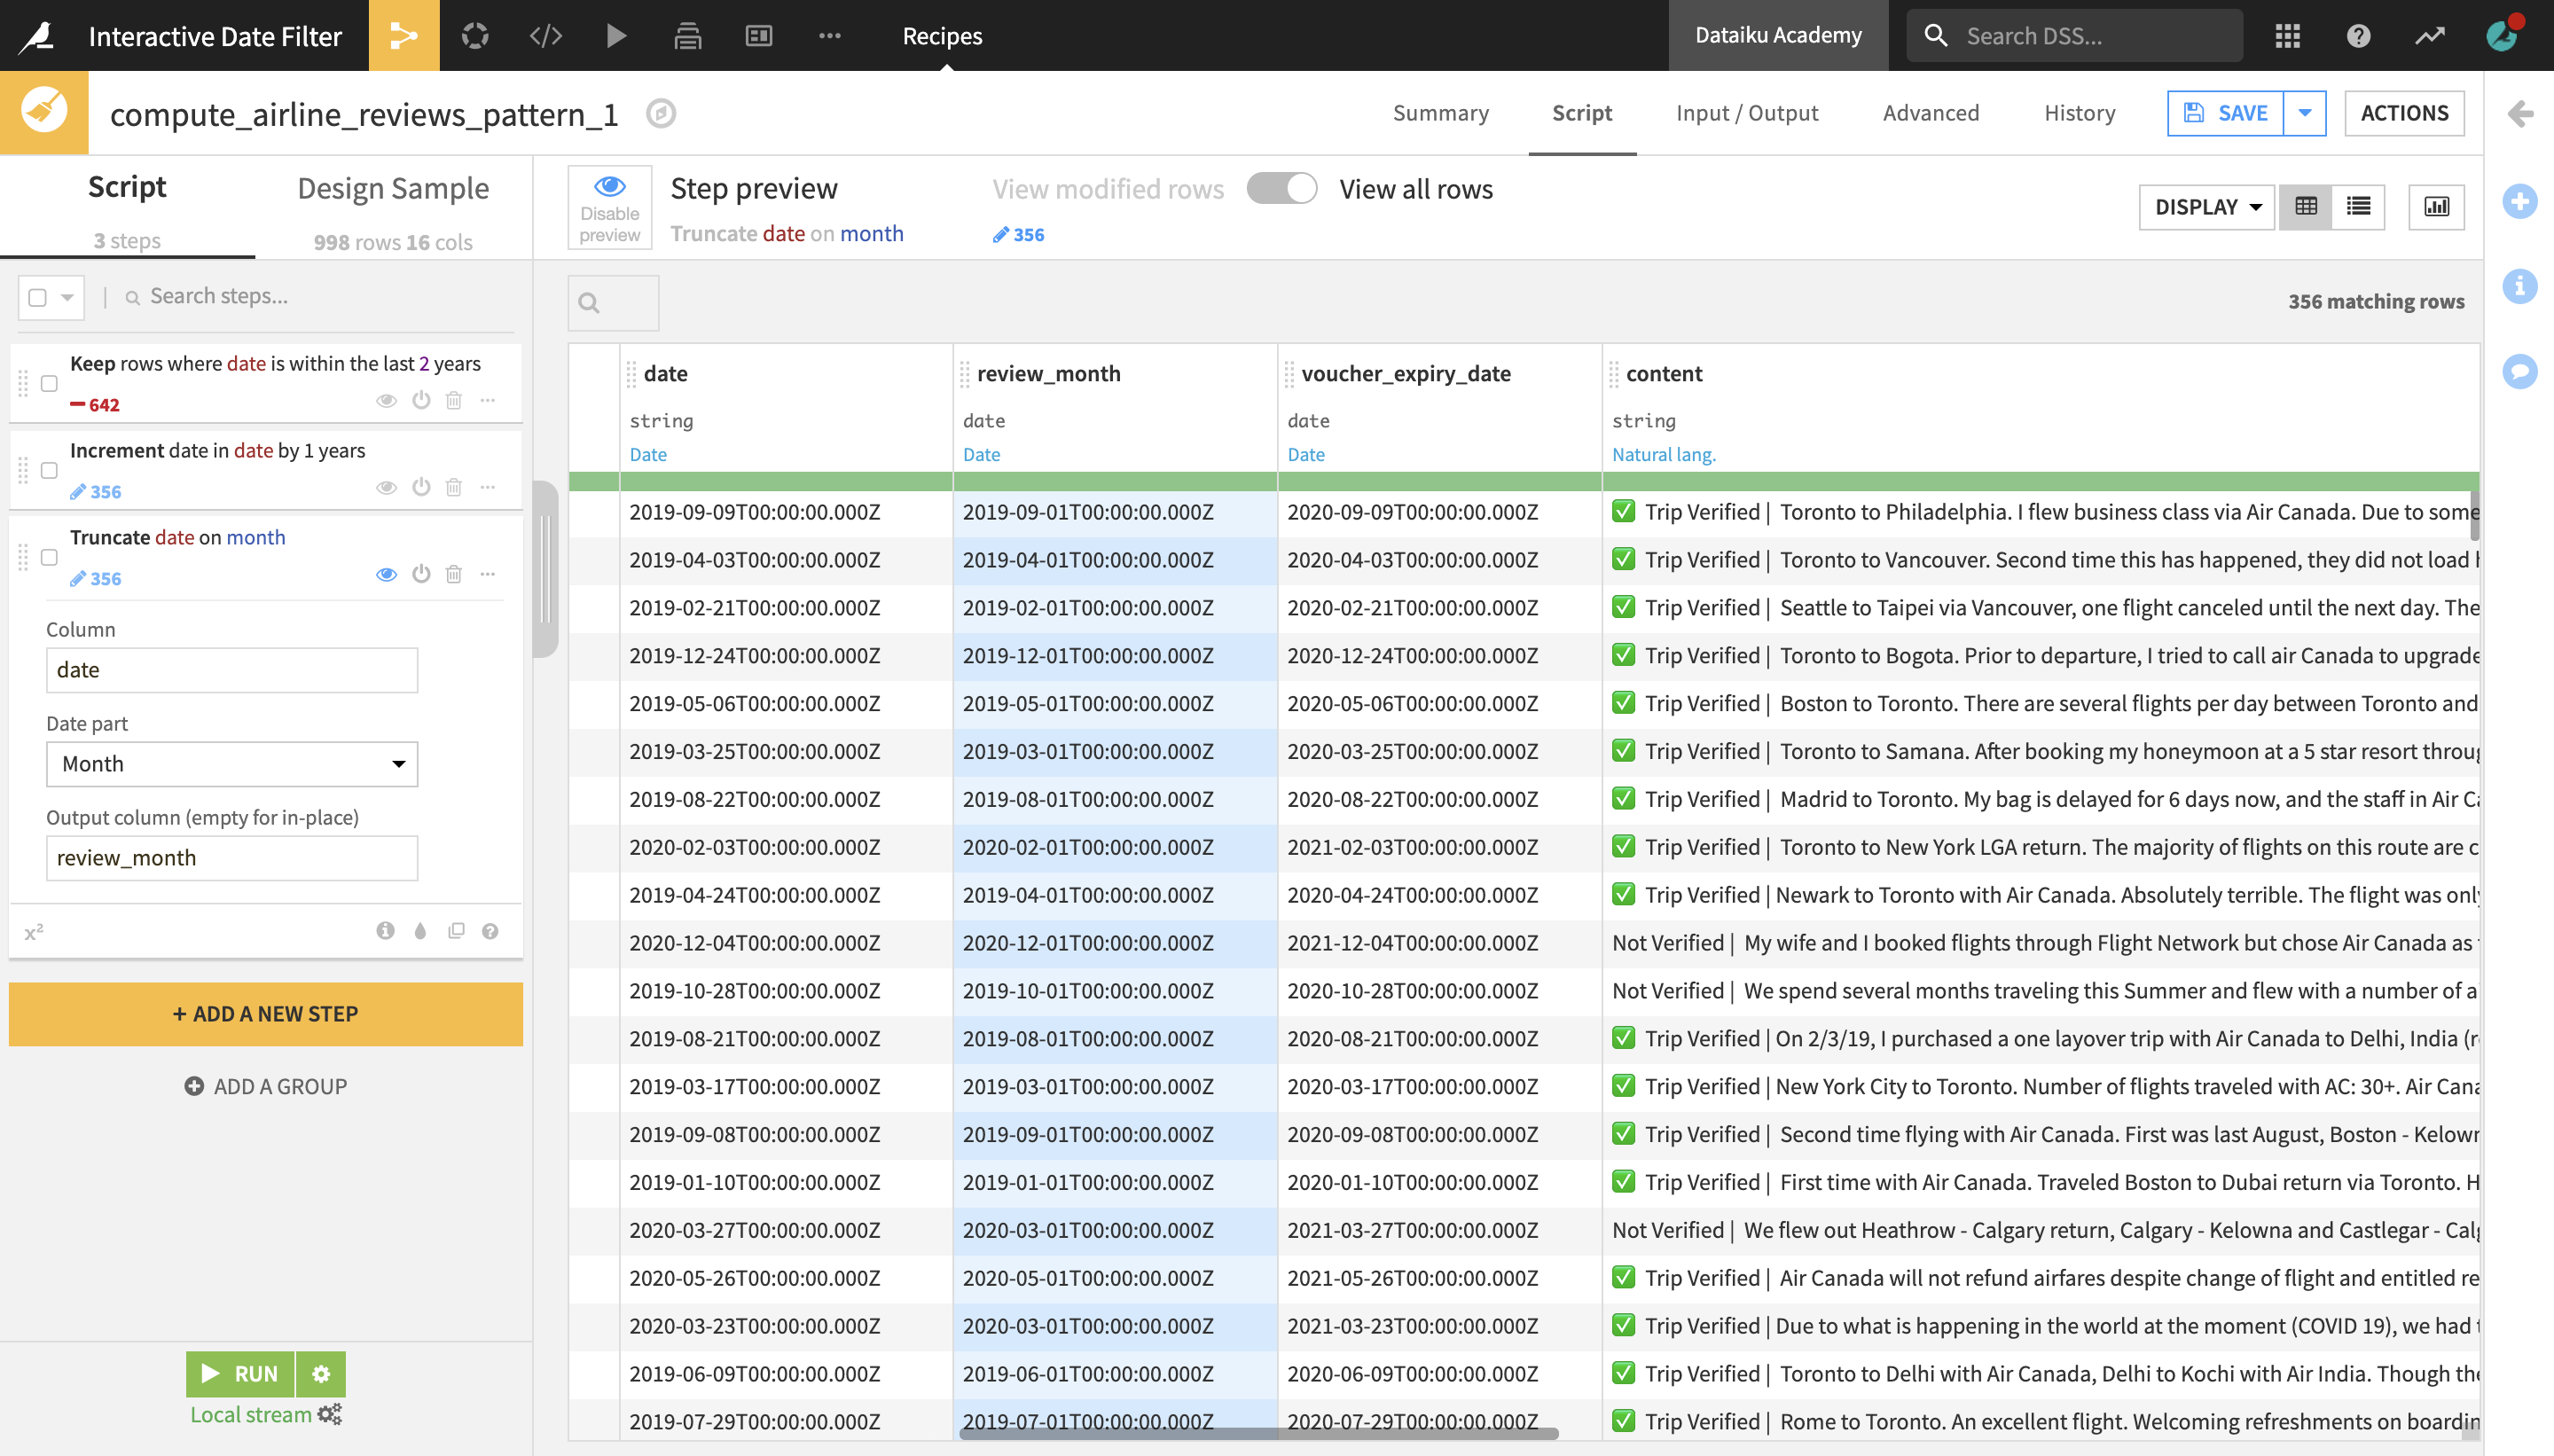The width and height of the screenshot is (2554, 1456).
Task: Open the info icon in right sidebar
Action: pos(2520,286)
